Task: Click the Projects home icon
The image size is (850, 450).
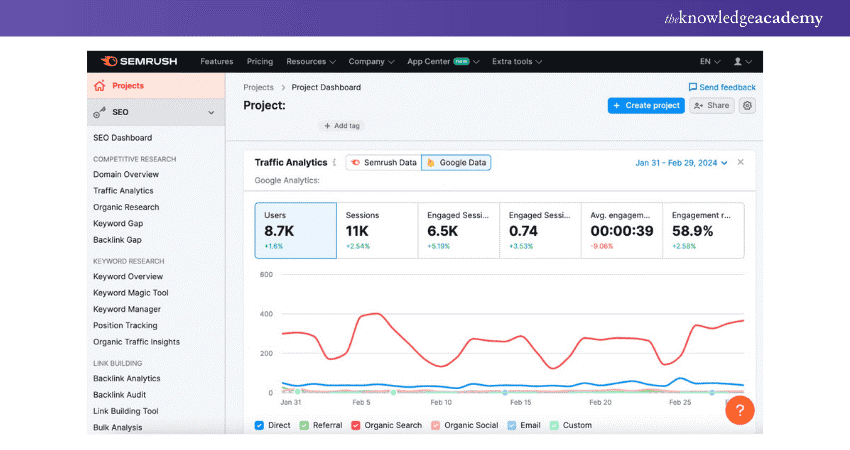Action: click(x=99, y=86)
